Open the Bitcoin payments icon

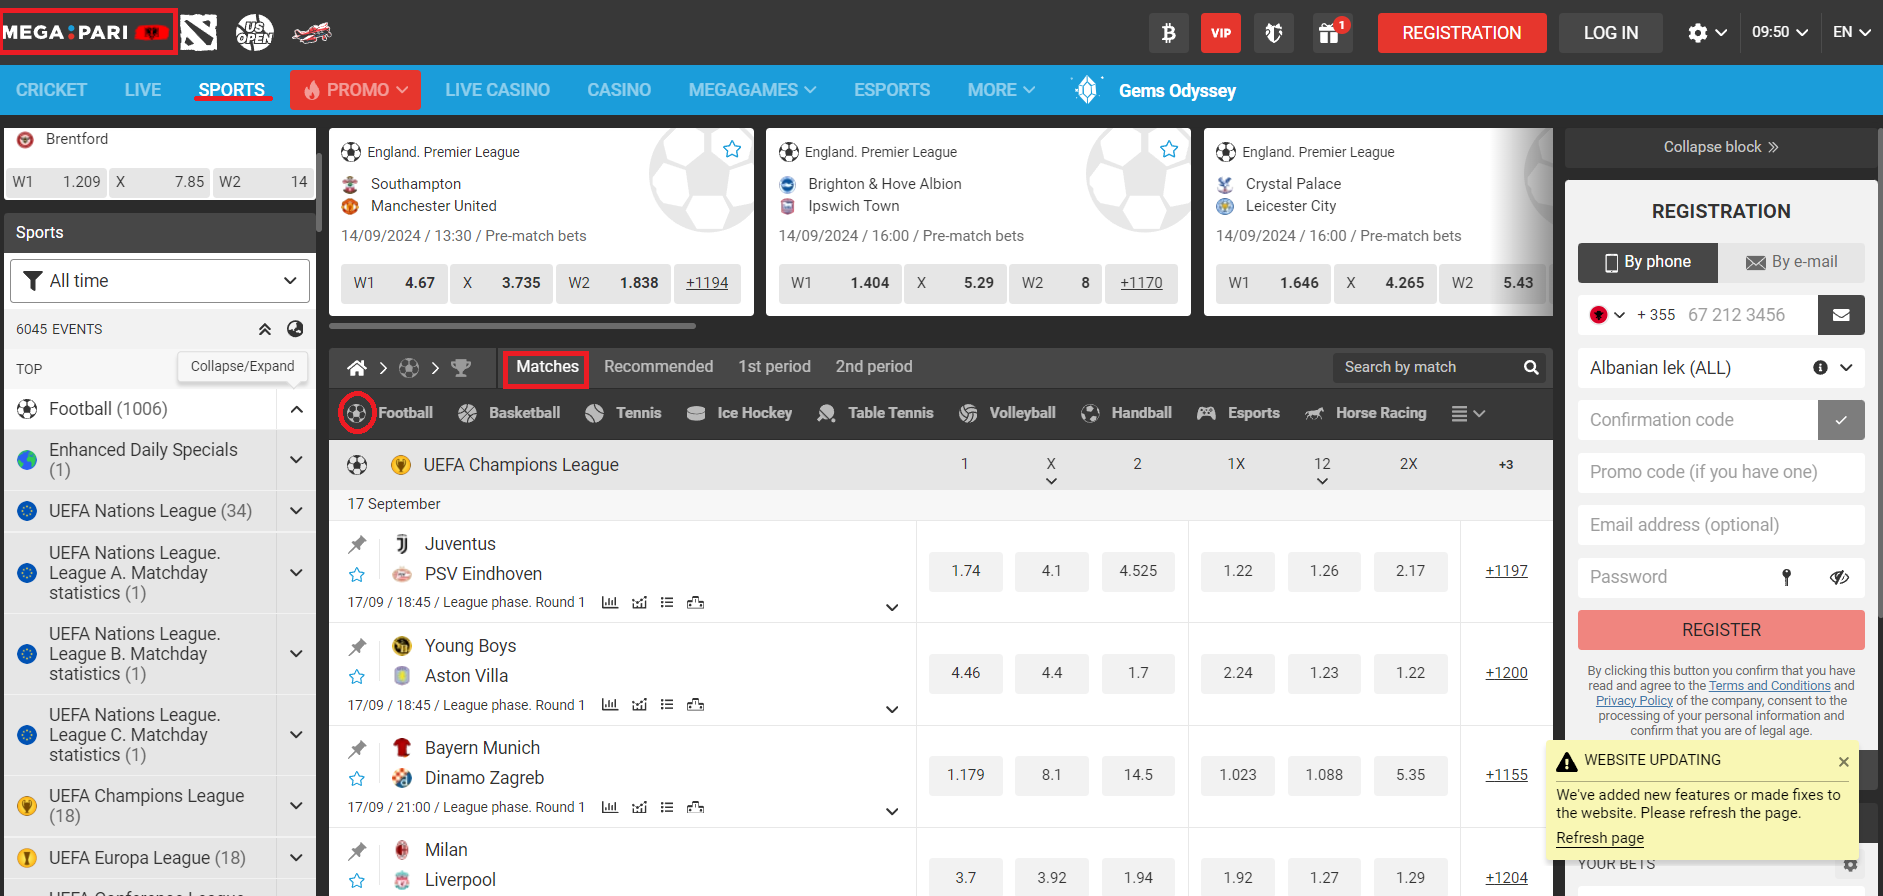tap(1168, 33)
